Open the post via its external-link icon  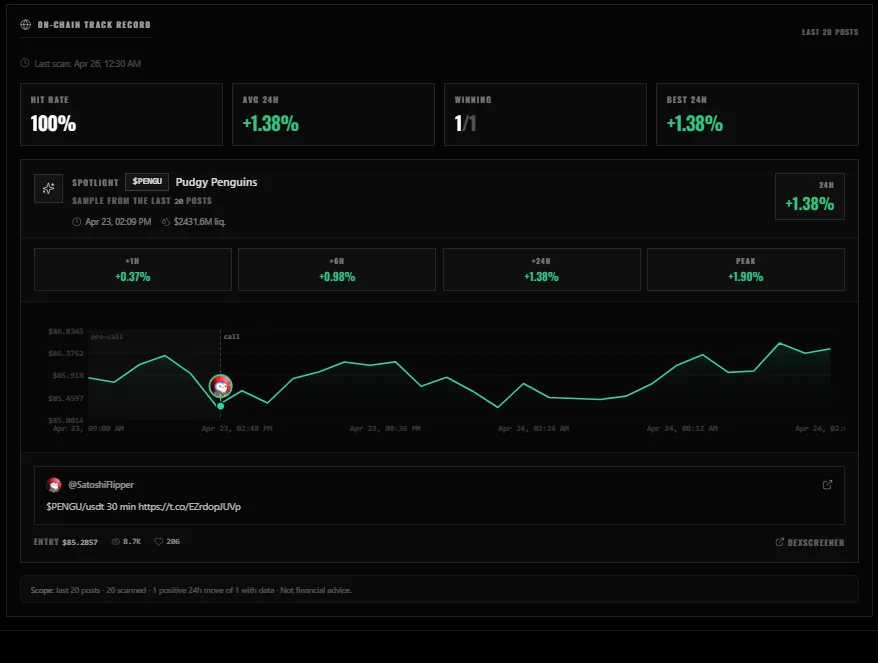pos(827,485)
